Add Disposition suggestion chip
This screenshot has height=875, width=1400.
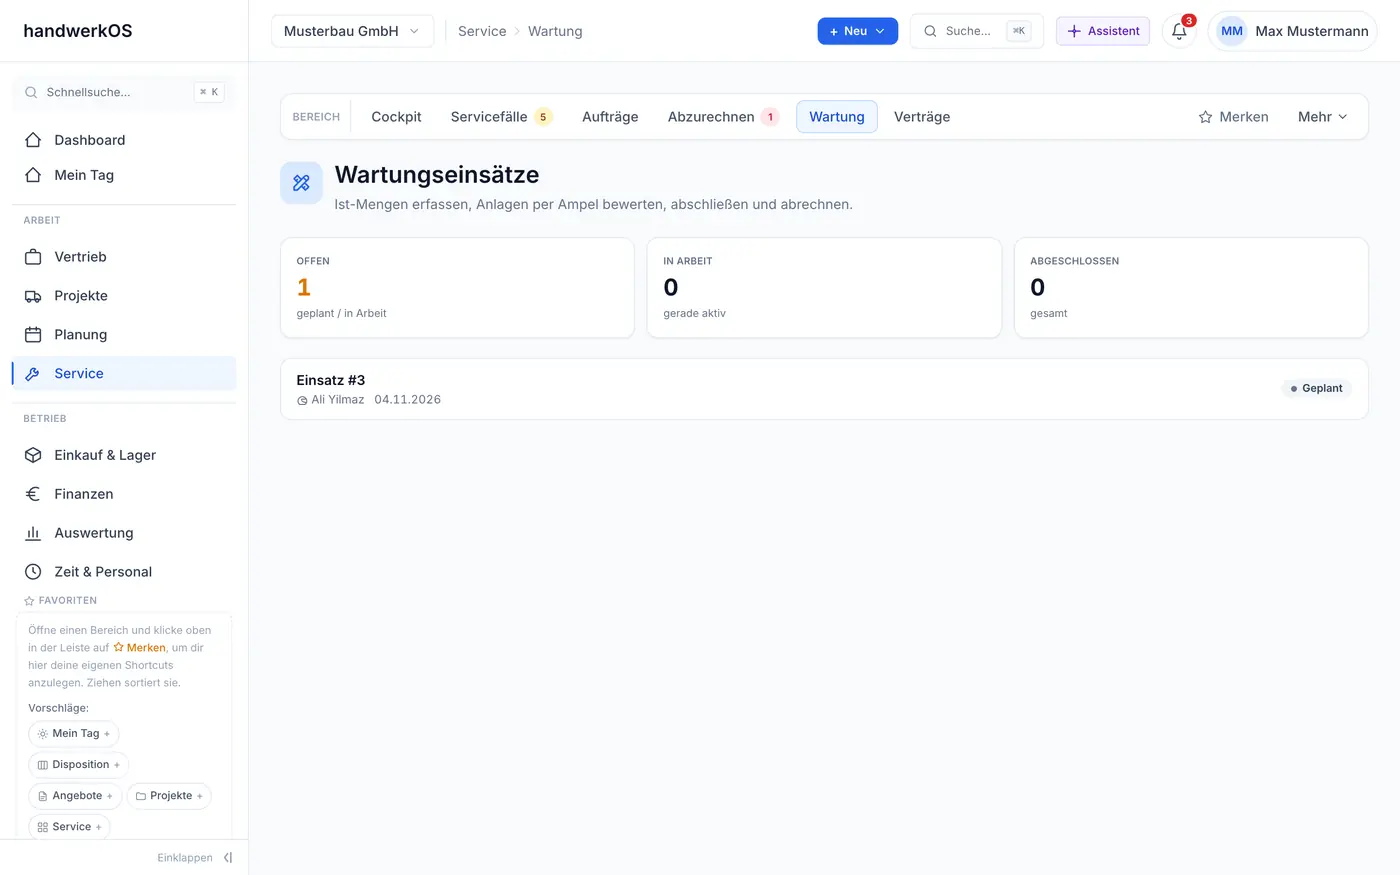coord(78,765)
